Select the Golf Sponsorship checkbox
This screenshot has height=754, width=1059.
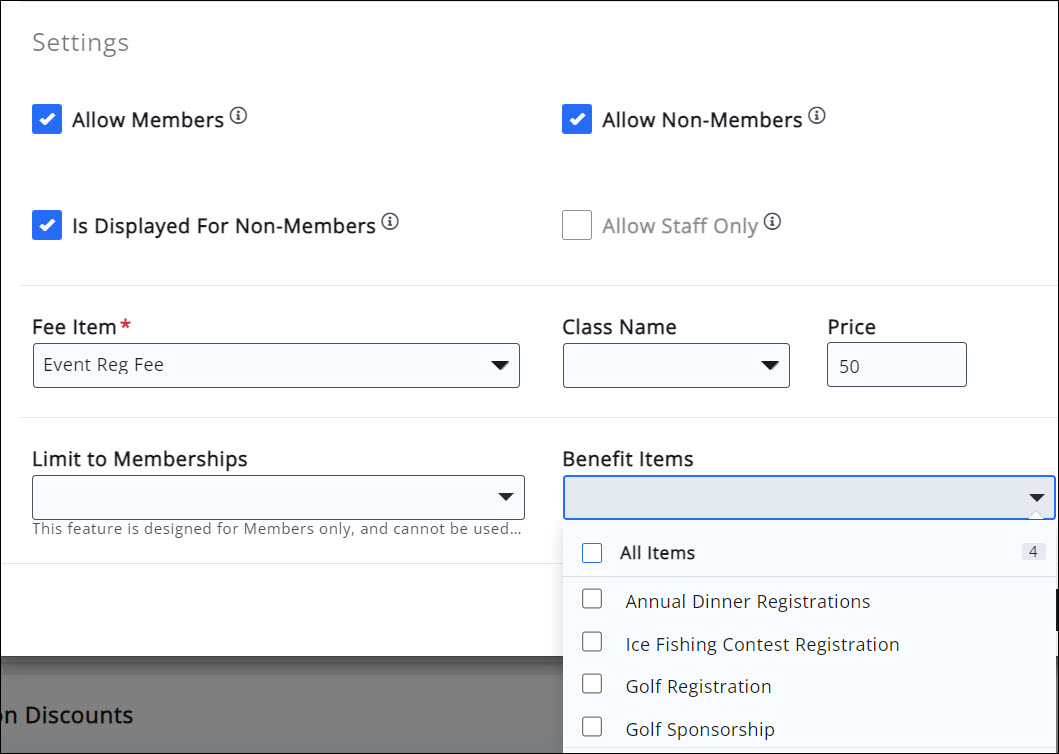pyautogui.click(x=592, y=727)
